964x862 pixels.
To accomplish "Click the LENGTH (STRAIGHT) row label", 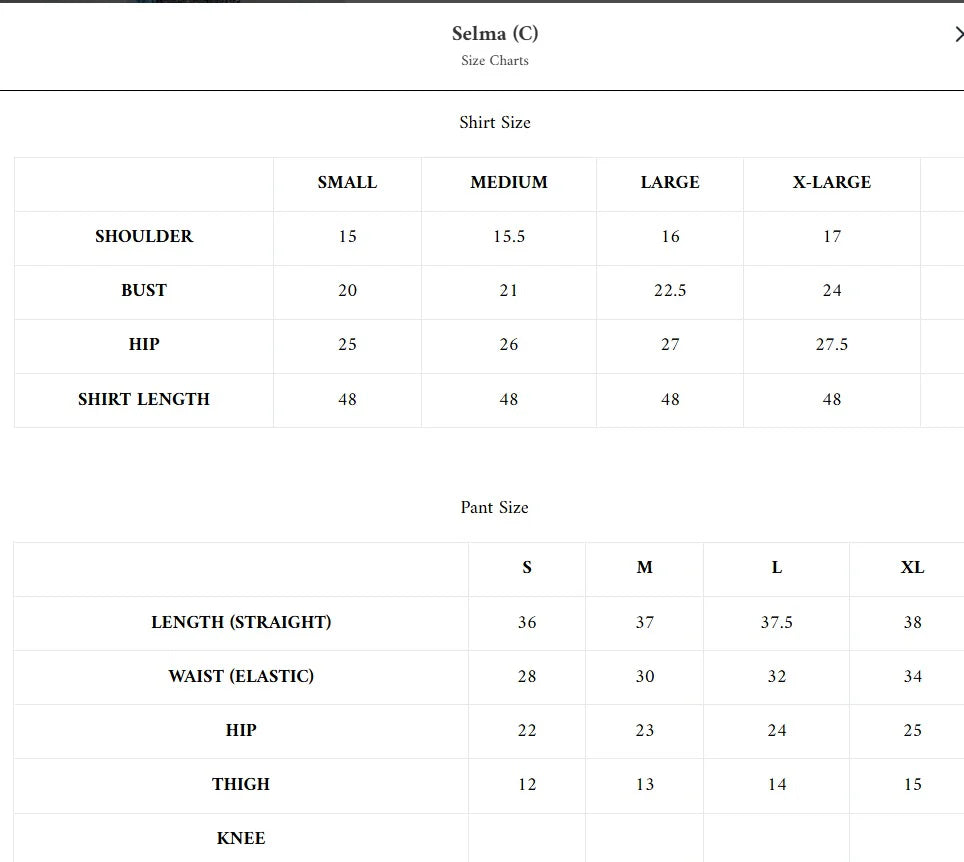I will point(241,622).
